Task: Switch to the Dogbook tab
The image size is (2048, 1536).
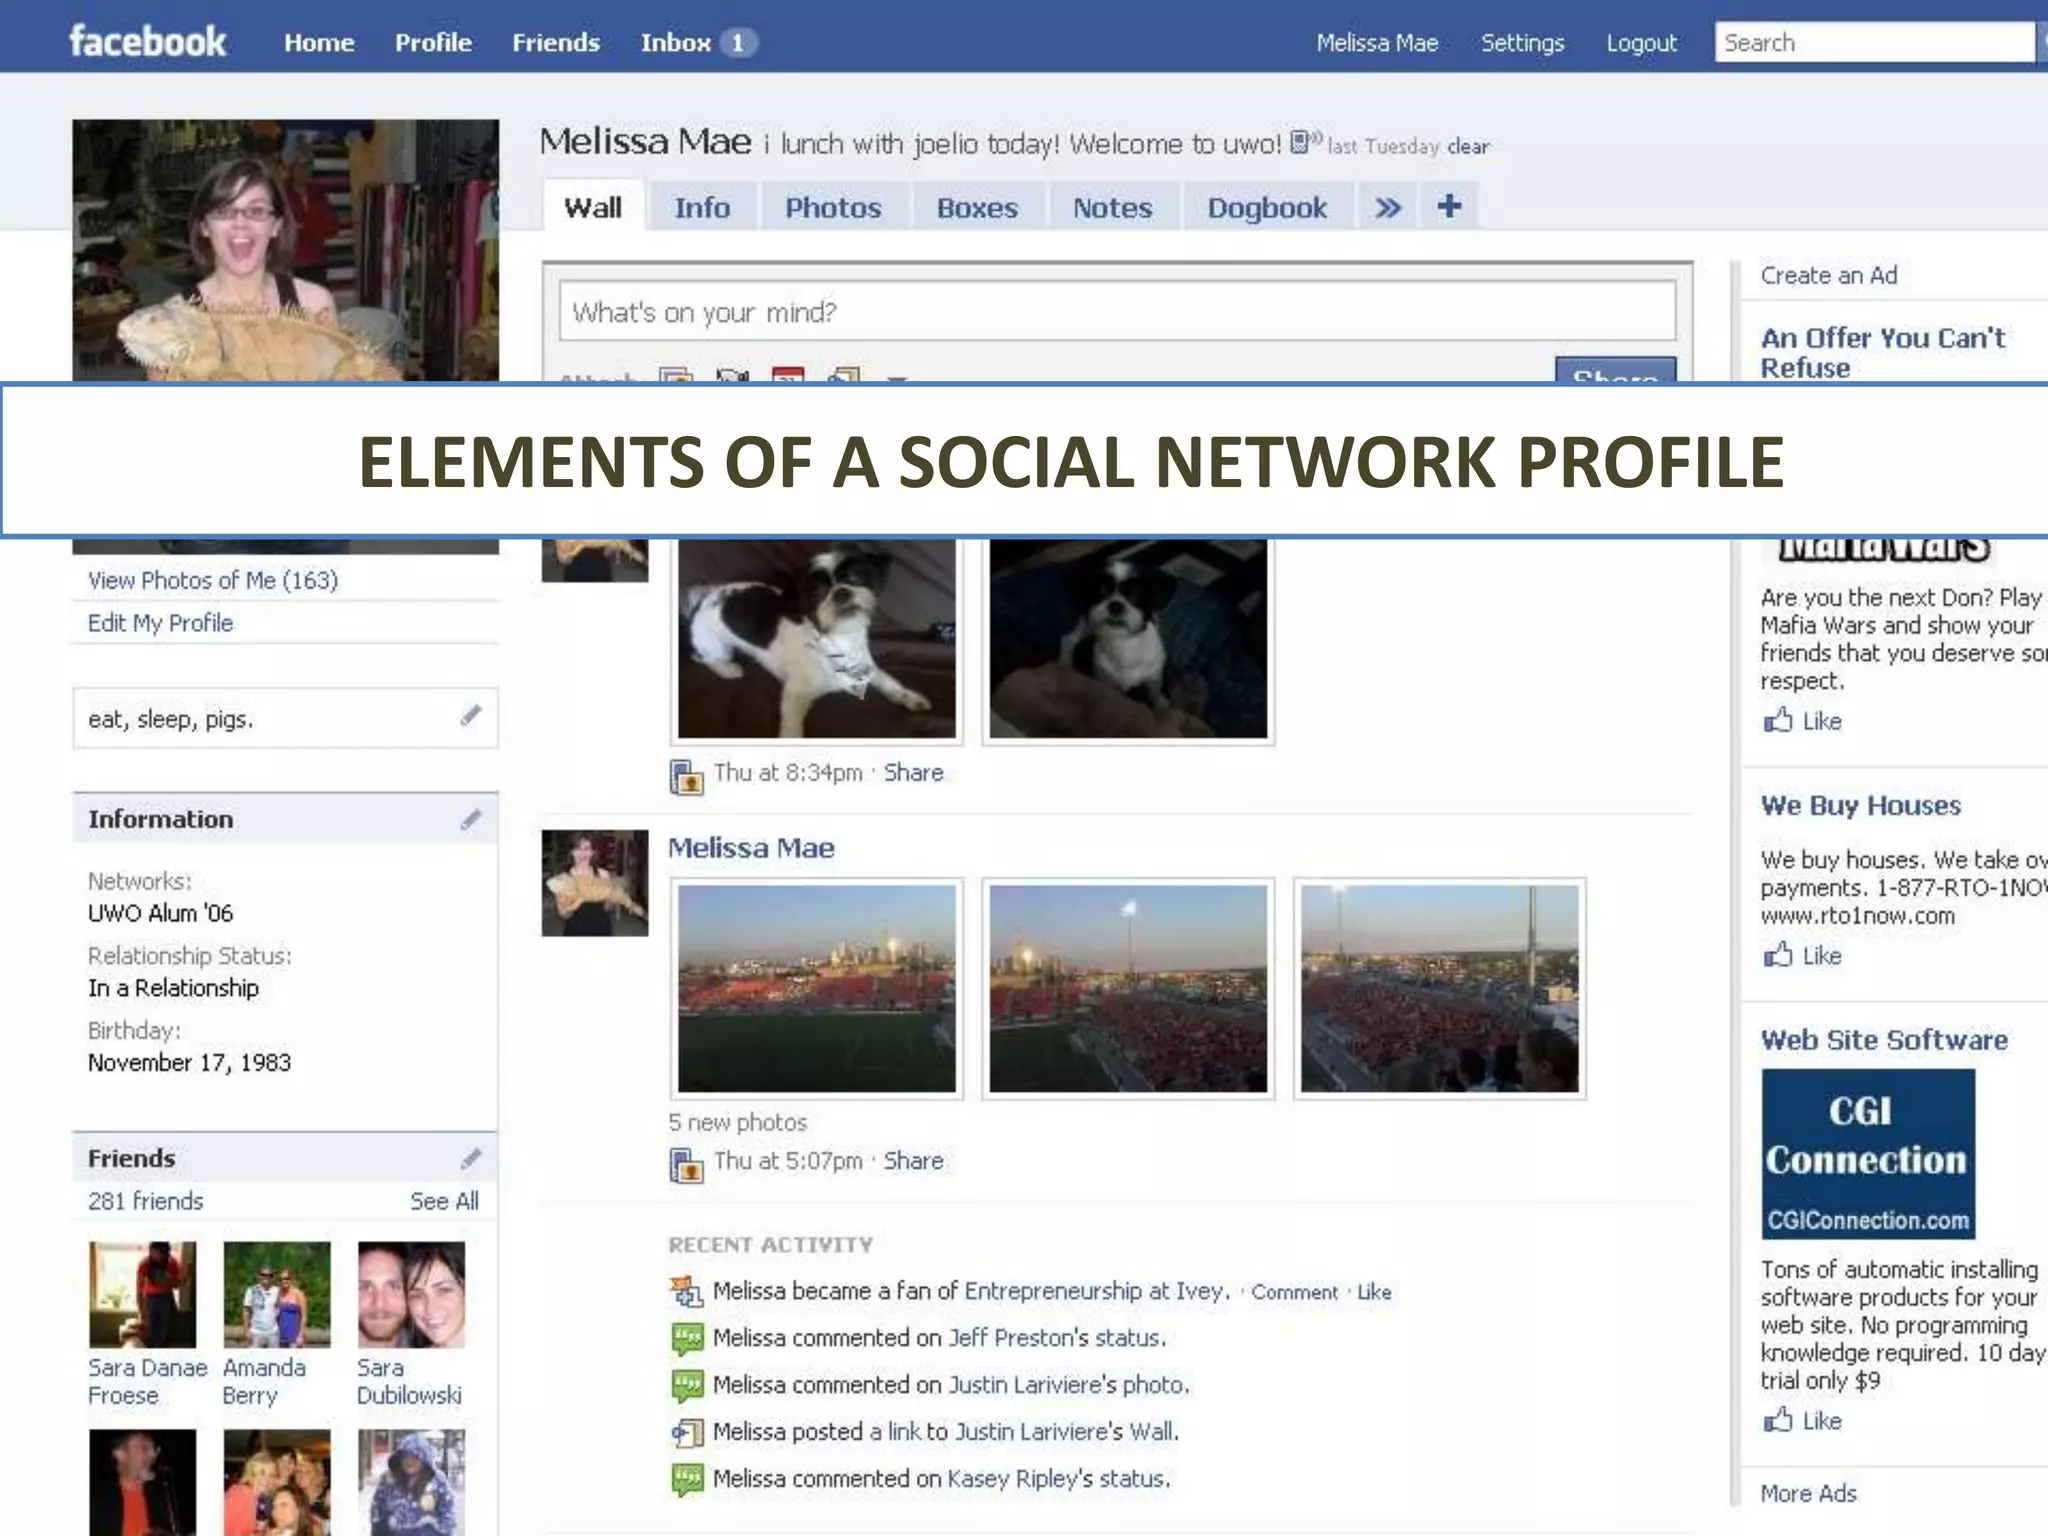Action: (1267, 207)
